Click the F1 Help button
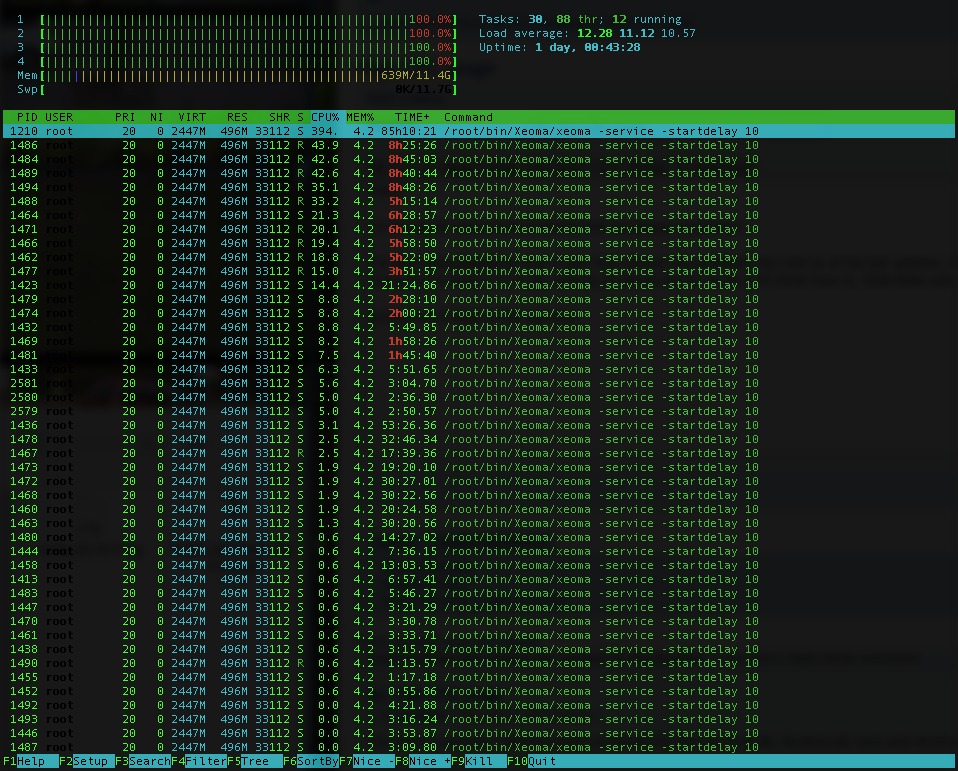The image size is (958, 771). [31, 761]
